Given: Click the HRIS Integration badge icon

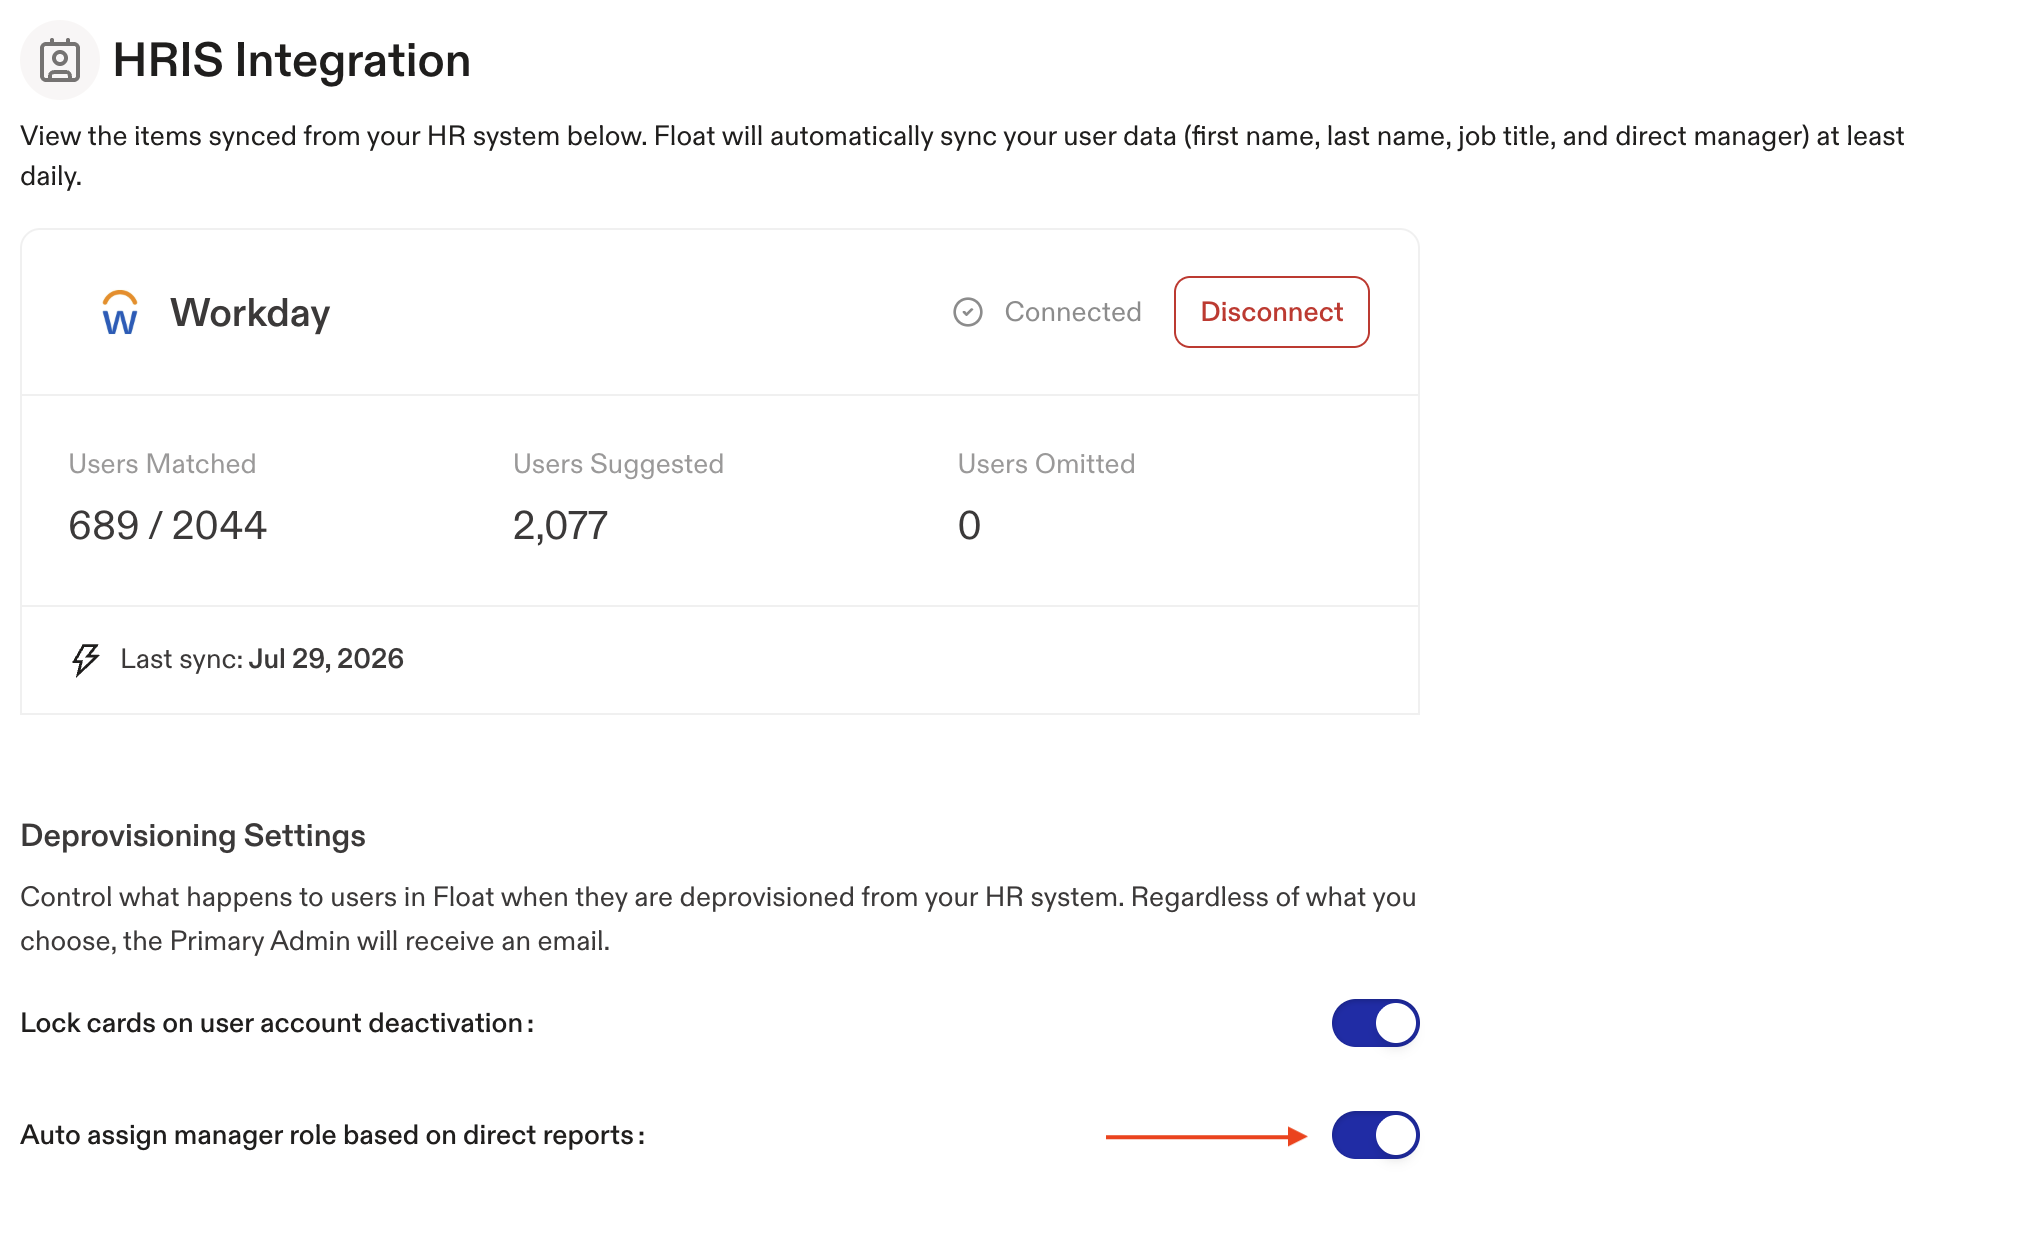Looking at the screenshot, I should point(60,60).
